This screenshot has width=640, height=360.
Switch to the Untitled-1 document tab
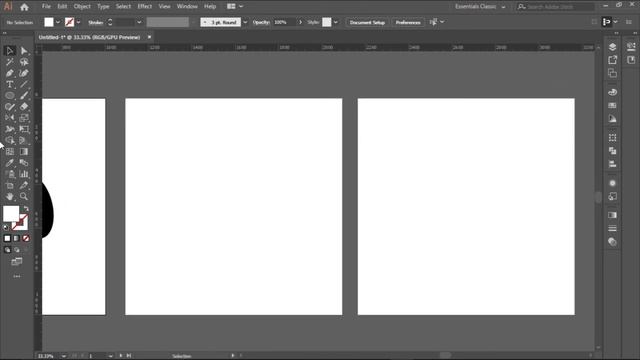(x=89, y=37)
